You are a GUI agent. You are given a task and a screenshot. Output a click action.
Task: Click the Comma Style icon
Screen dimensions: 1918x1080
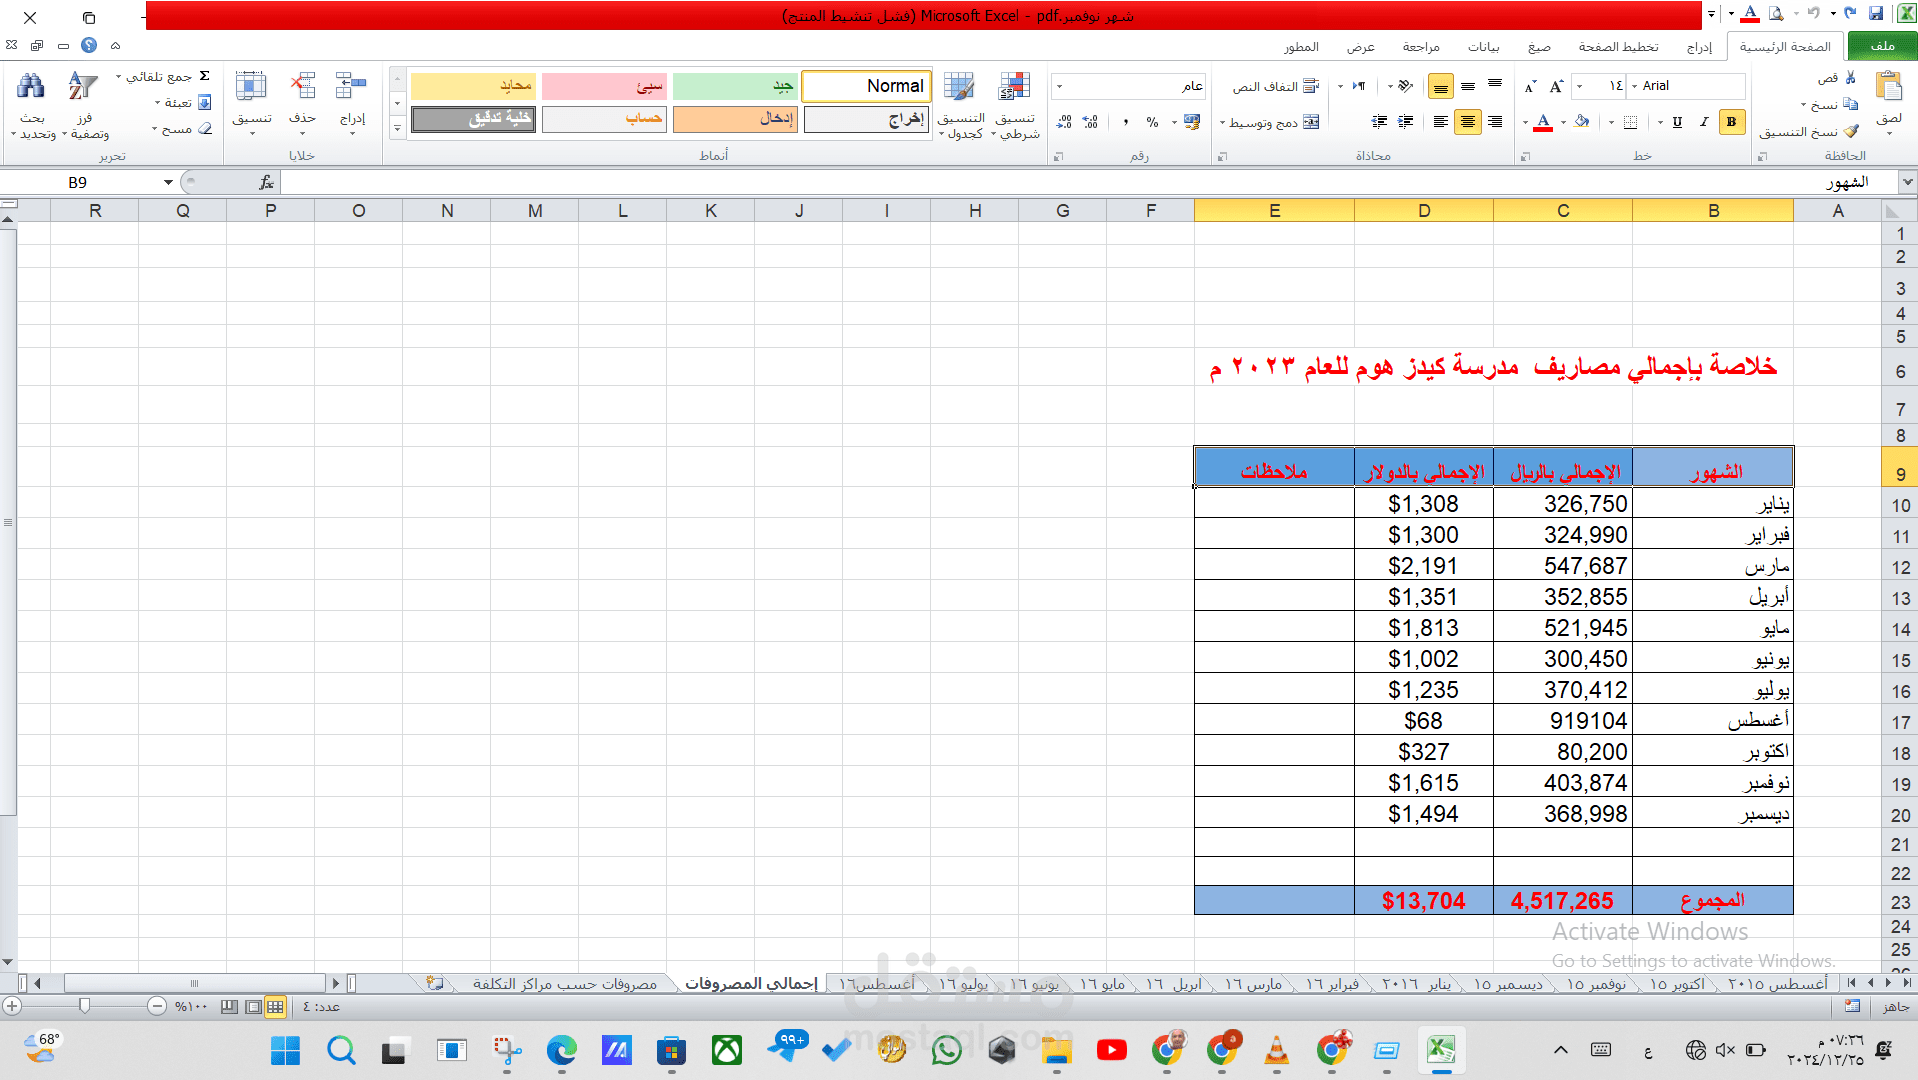[x=1126, y=122]
